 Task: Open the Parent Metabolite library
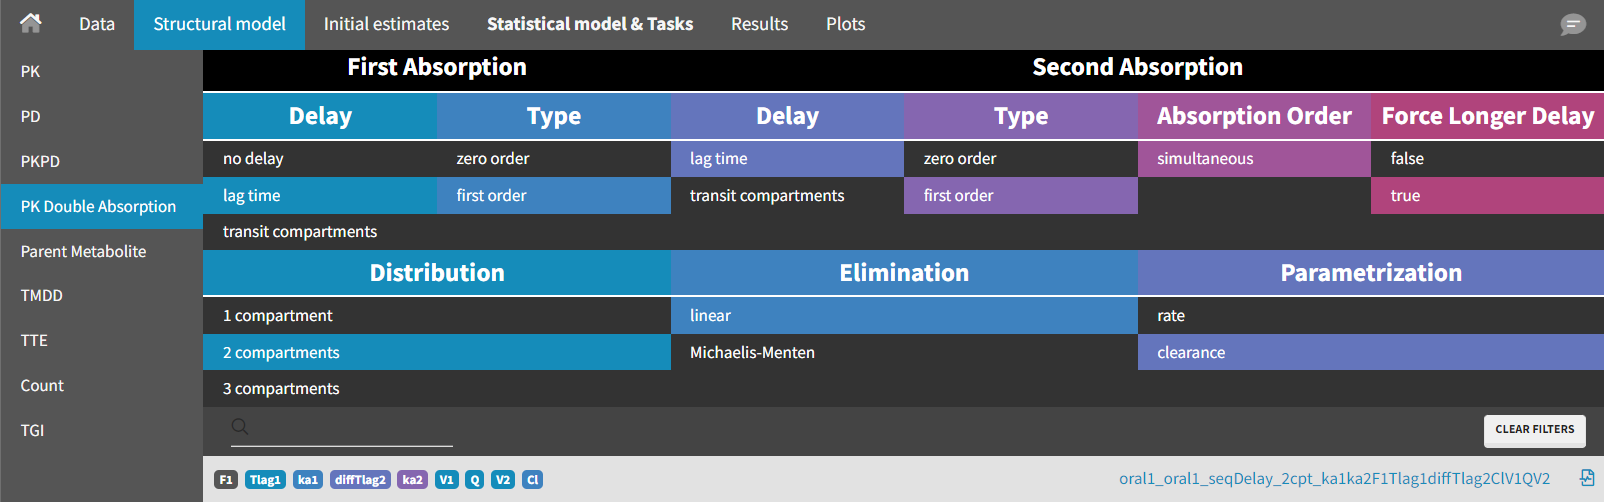[84, 252]
